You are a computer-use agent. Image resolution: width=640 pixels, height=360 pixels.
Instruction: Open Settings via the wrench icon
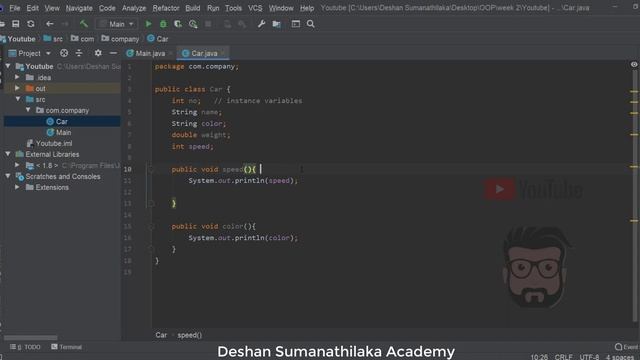point(262,24)
